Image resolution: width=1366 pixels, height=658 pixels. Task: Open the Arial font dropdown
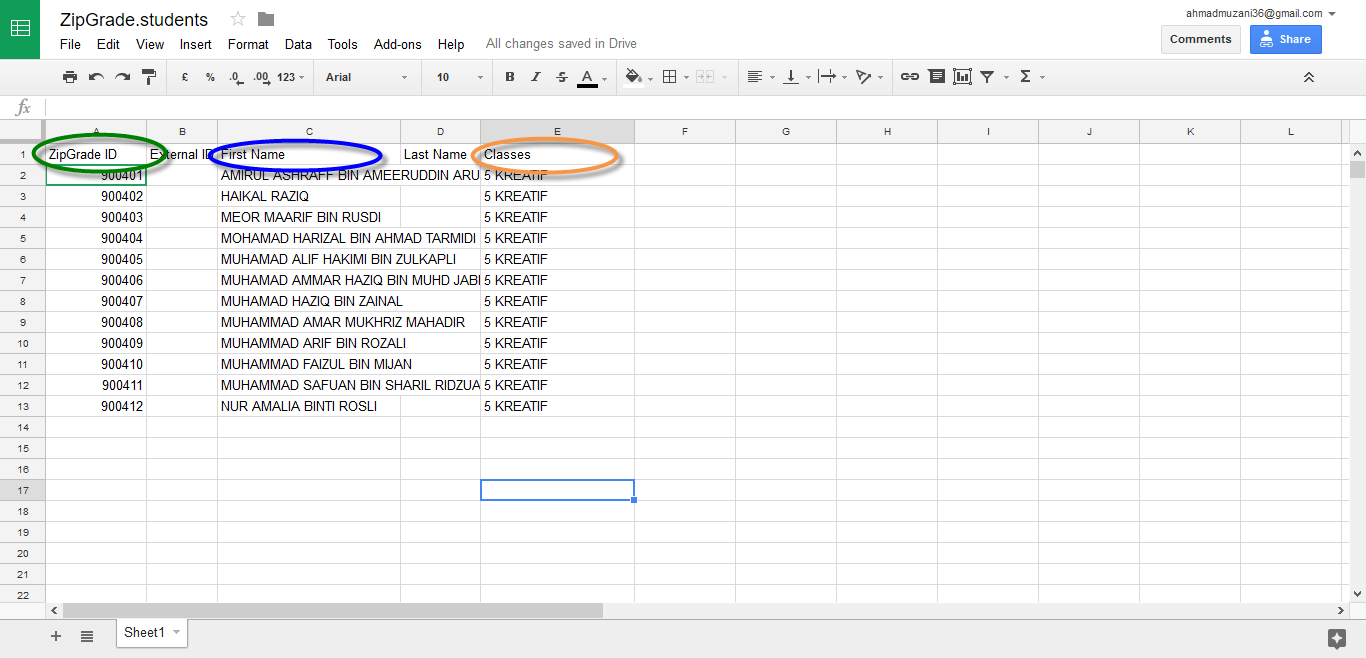(x=366, y=77)
